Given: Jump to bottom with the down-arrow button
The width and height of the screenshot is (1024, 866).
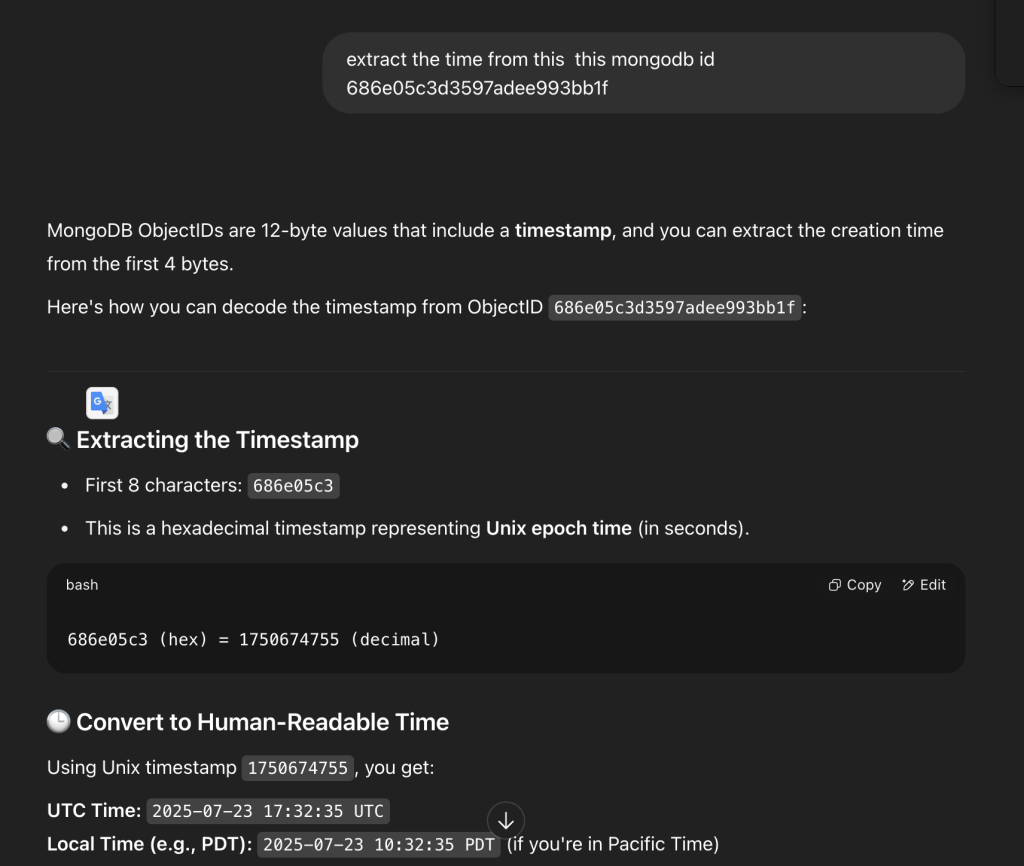Looking at the screenshot, I should click(x=505, y=821).
